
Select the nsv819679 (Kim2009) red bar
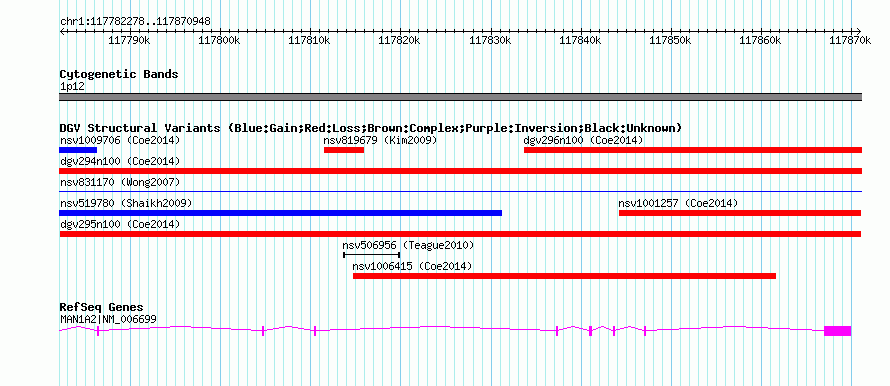click(344, 150)
